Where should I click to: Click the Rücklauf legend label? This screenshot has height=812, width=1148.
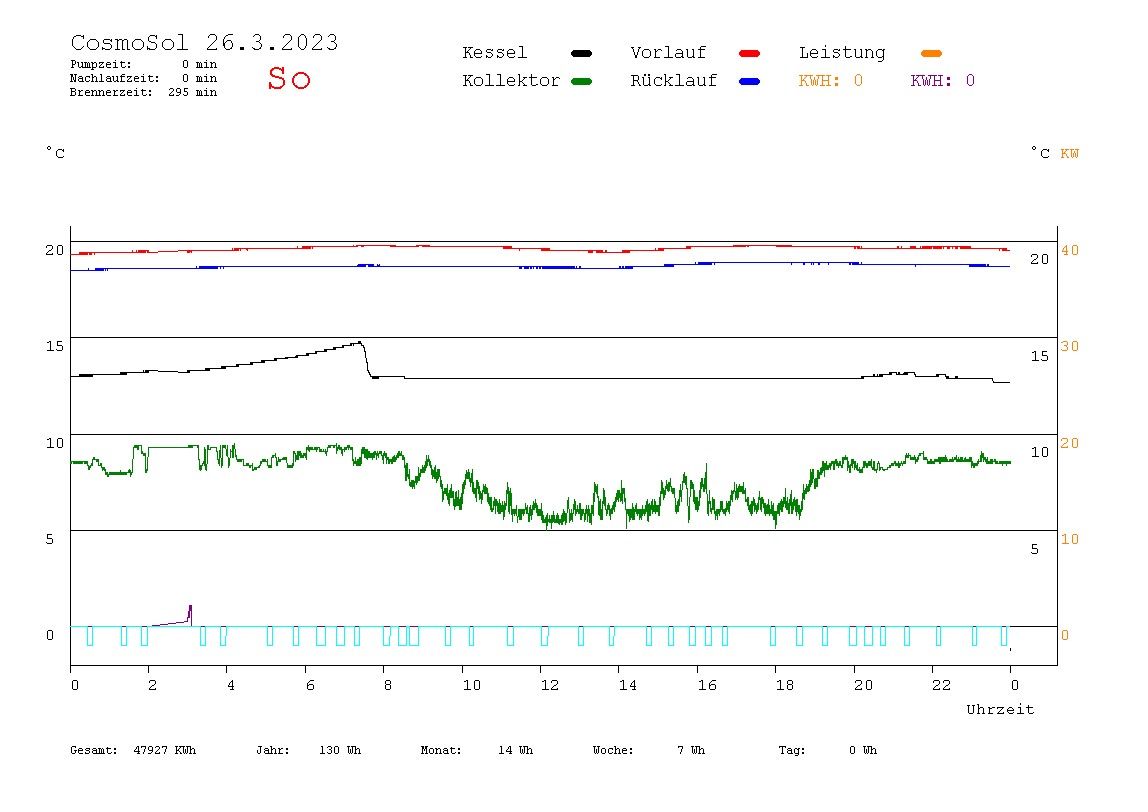pyautogui.click(x=674, y=81)
